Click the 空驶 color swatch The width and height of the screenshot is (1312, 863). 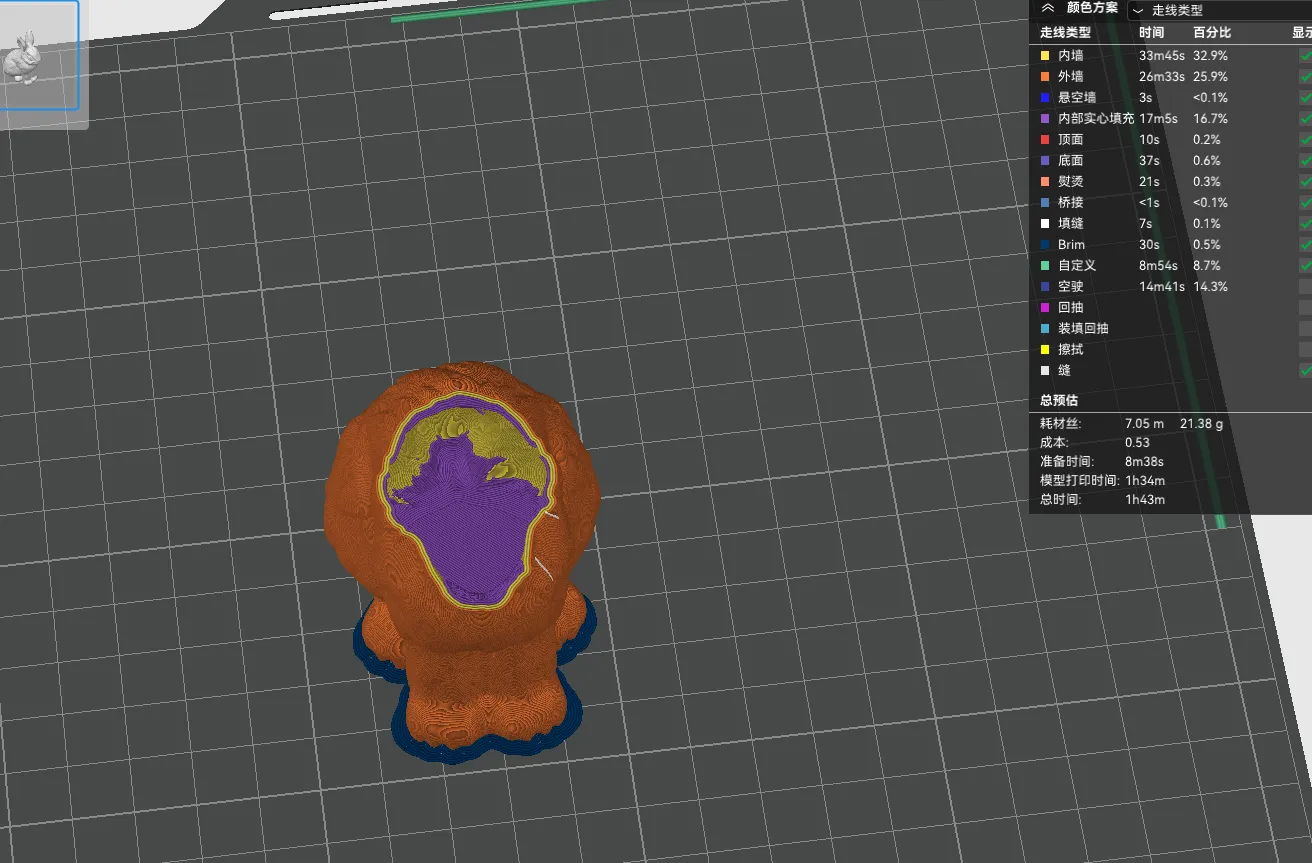1046,287
